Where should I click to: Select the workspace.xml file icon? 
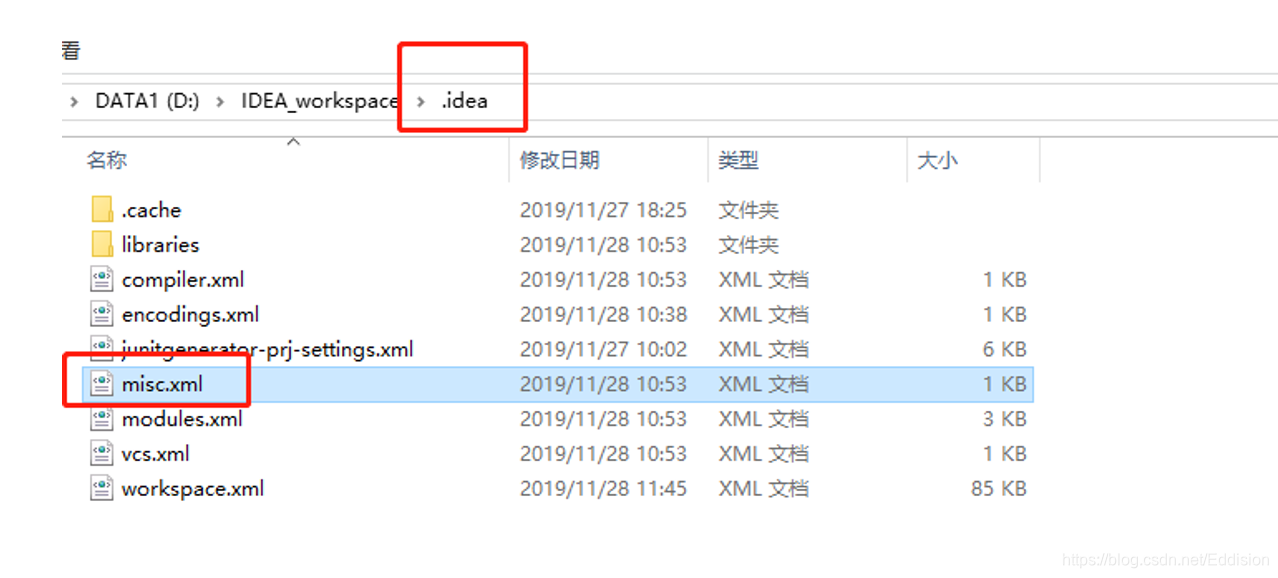[102, 488]
